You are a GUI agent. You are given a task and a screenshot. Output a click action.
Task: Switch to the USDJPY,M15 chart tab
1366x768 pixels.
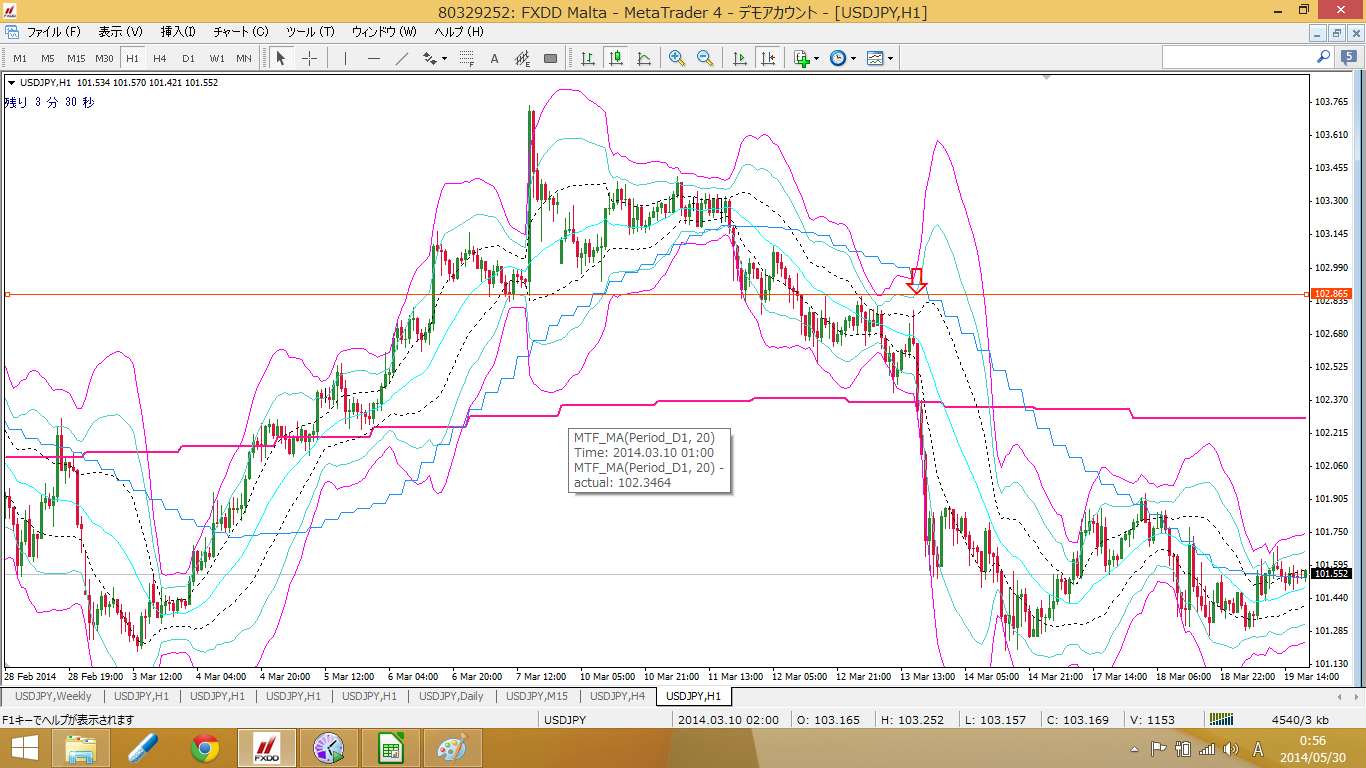coord(537,696)
